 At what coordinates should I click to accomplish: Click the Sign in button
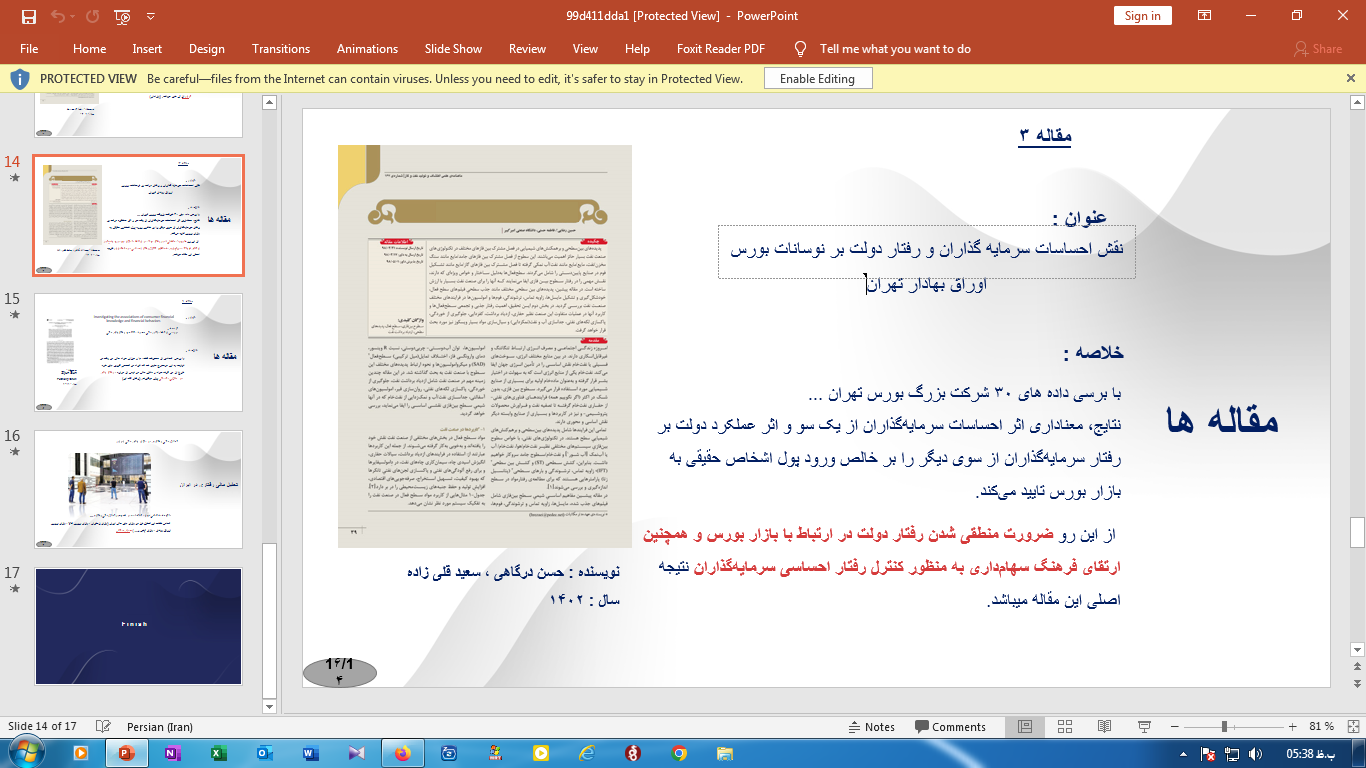tap(1142, 16)
